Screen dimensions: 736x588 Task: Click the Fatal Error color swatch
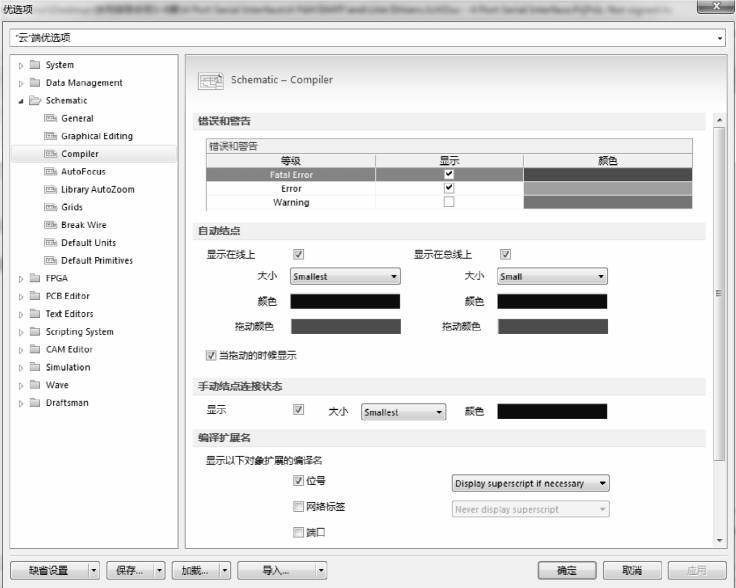tap(608, 175)
